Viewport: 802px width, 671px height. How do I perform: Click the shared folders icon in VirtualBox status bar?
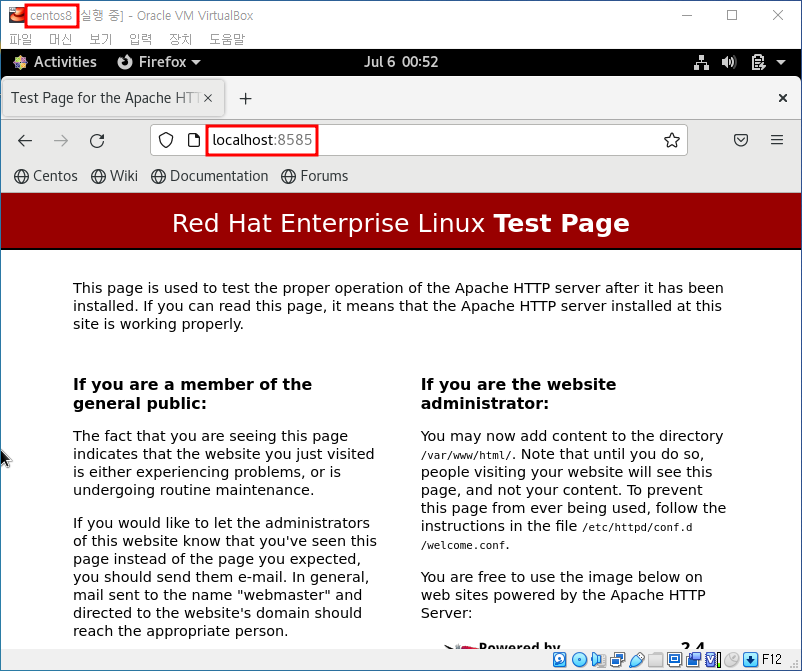click(x=656, y=660)
